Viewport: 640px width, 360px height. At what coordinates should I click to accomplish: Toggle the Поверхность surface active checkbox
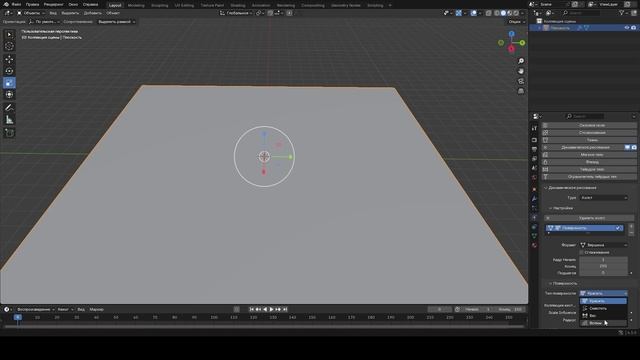pos(618,228)
